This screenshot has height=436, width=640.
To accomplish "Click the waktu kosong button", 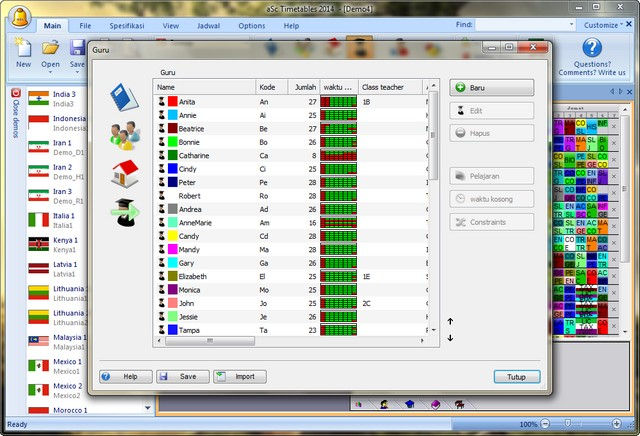I will click(491, 199).
